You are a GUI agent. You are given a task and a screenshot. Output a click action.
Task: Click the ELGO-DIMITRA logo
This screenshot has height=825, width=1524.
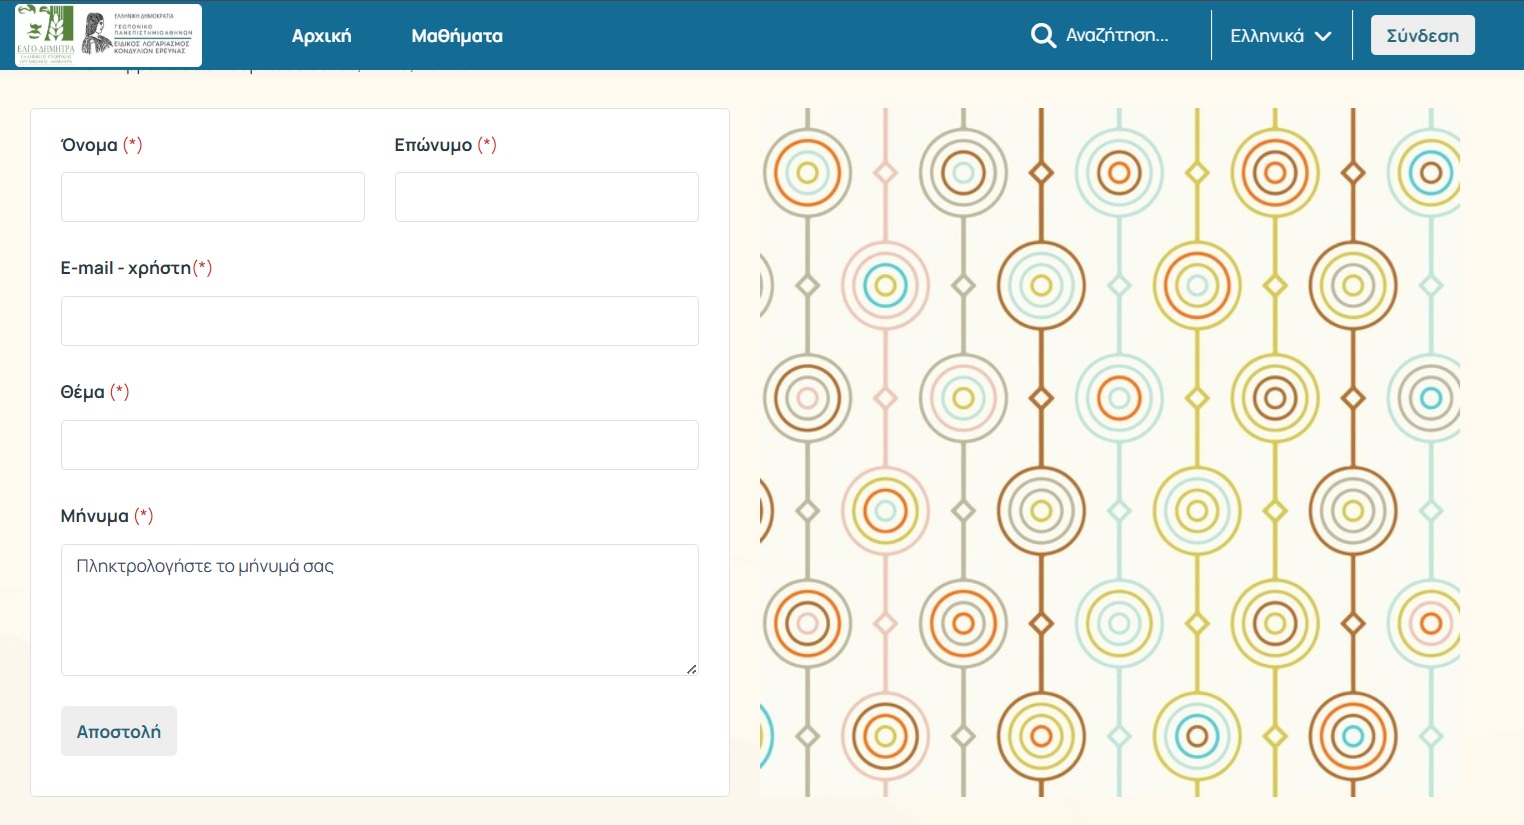click(x=45, y=35)
